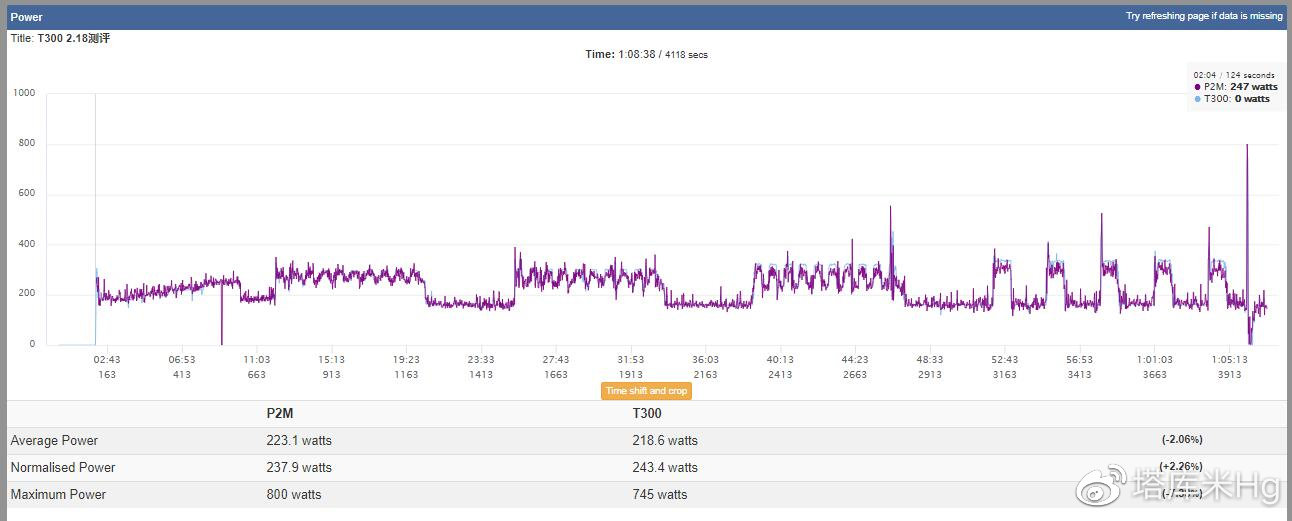Click the Average Power row label
The height and width of the screenshot is (521, 1292).
point(54,440)
